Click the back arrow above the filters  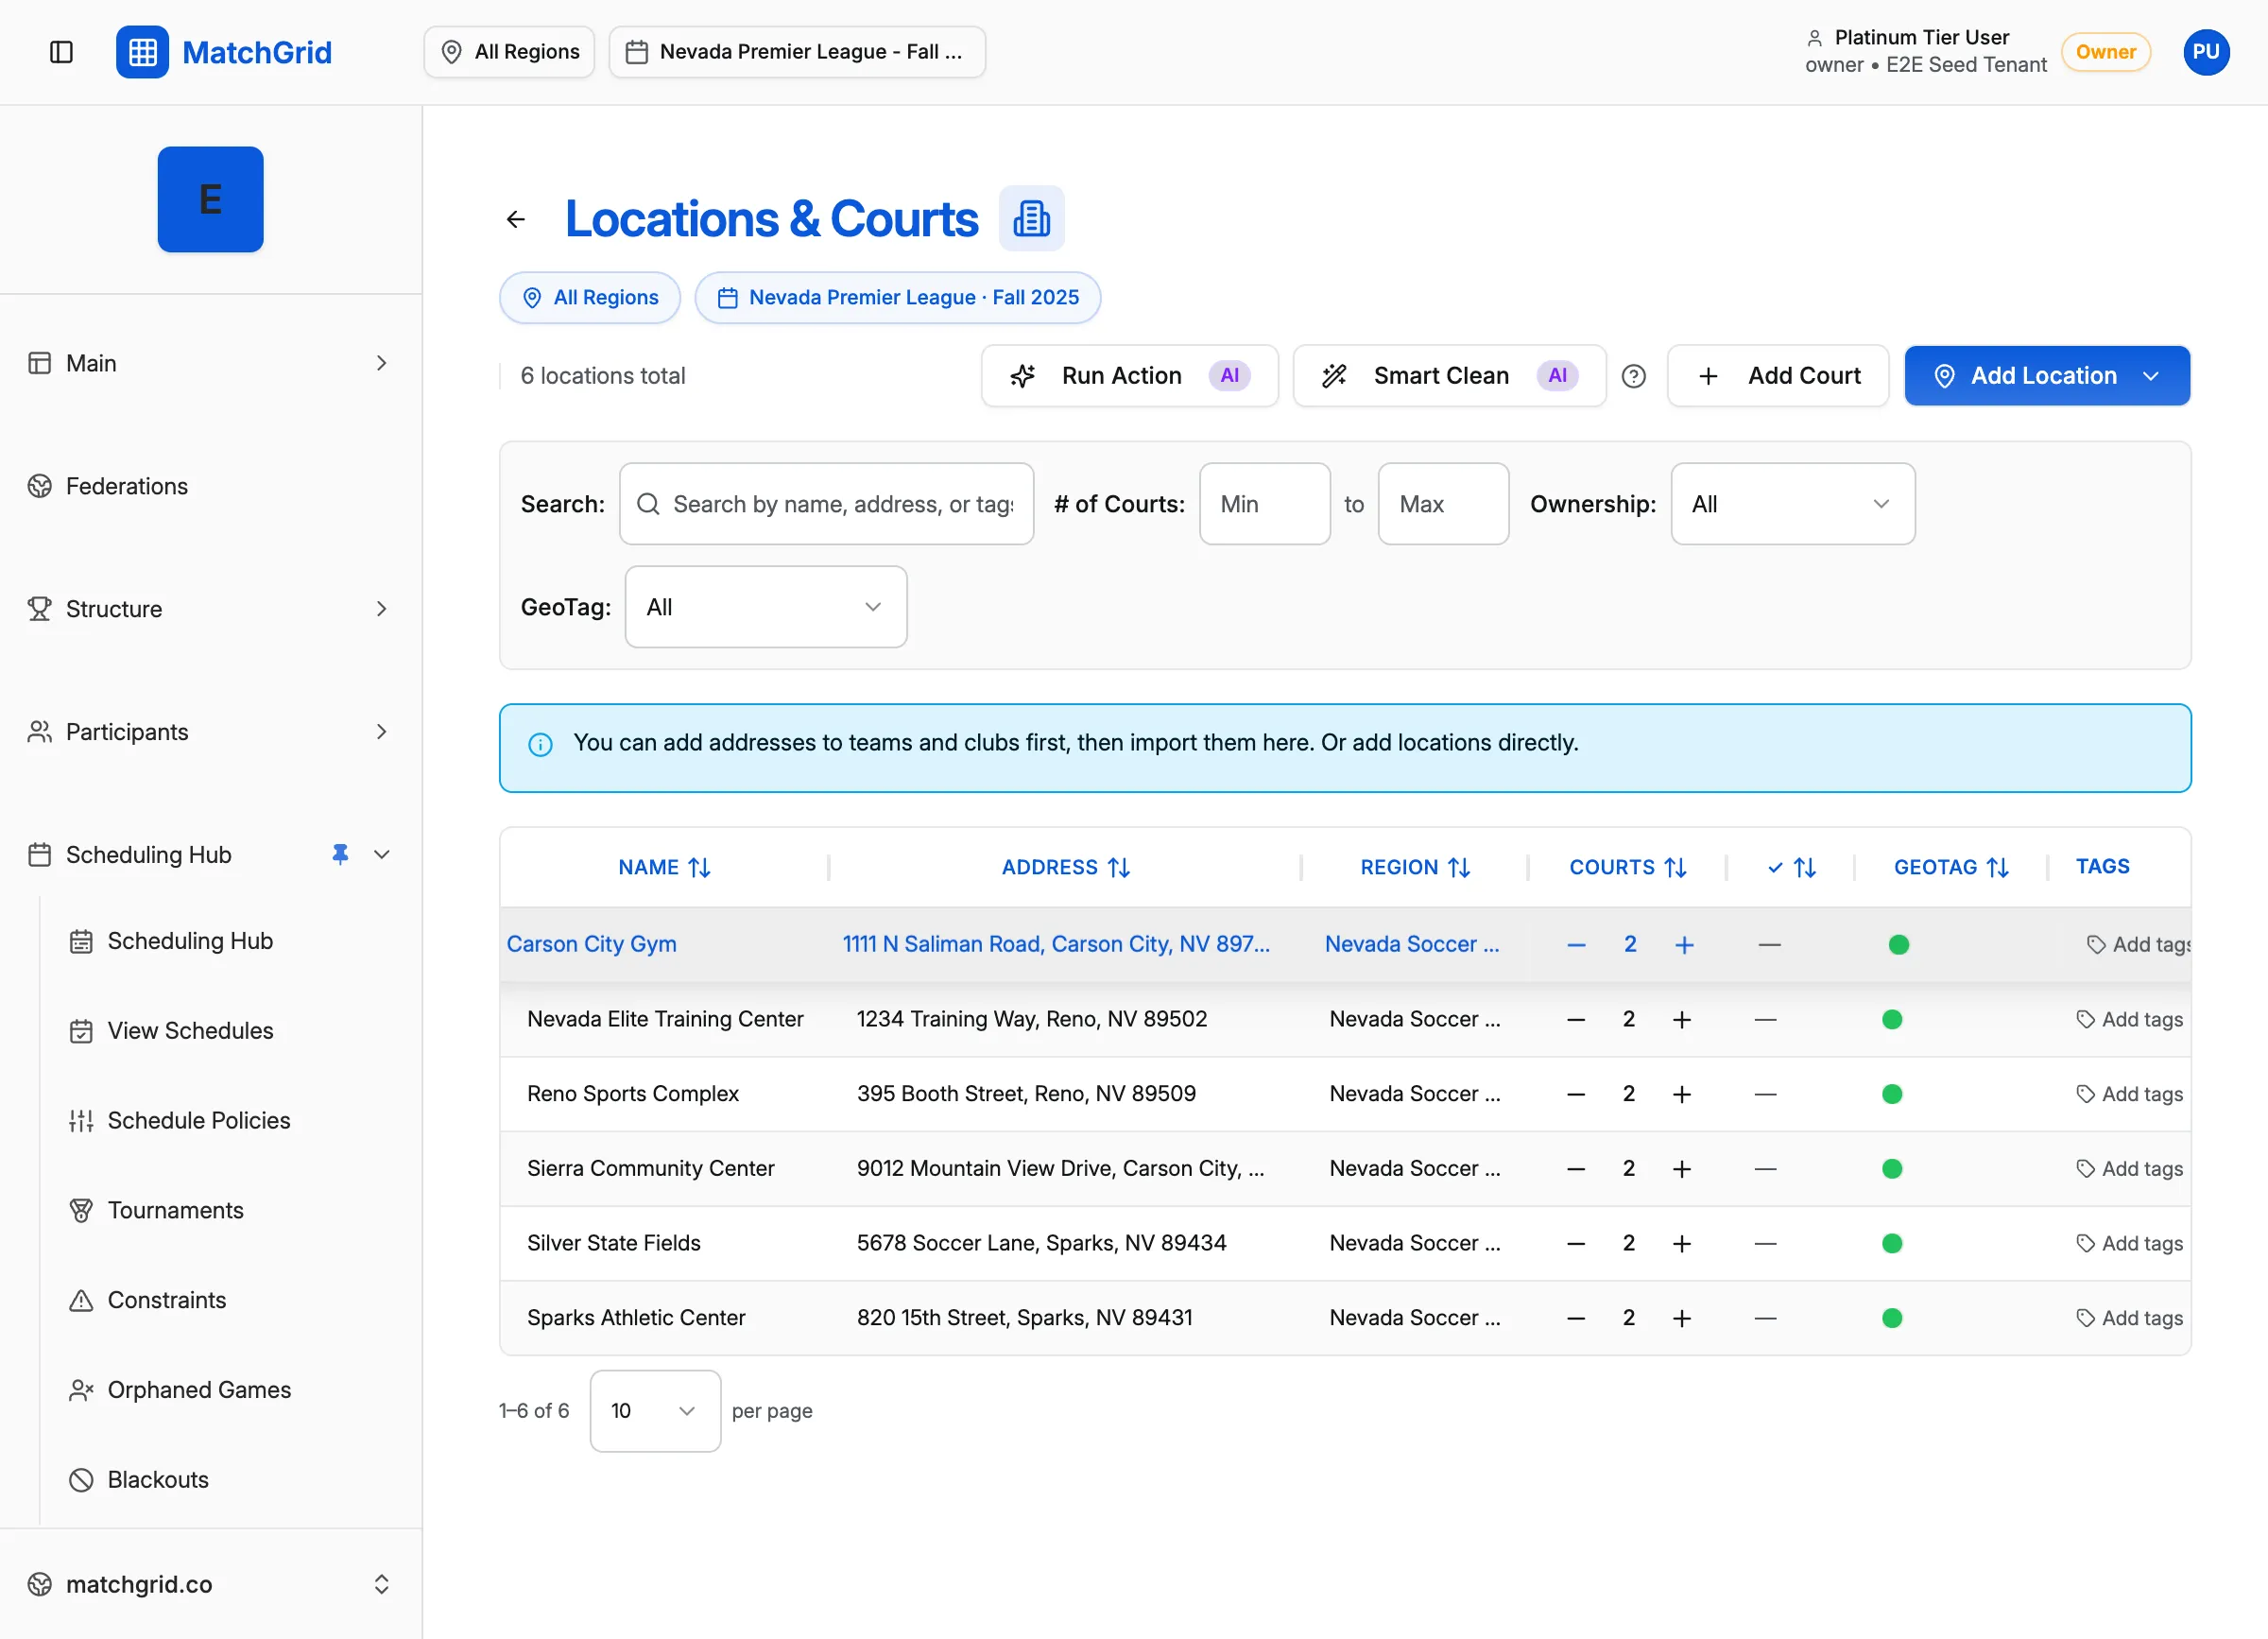pyautogui.click(x=516, y=219)
